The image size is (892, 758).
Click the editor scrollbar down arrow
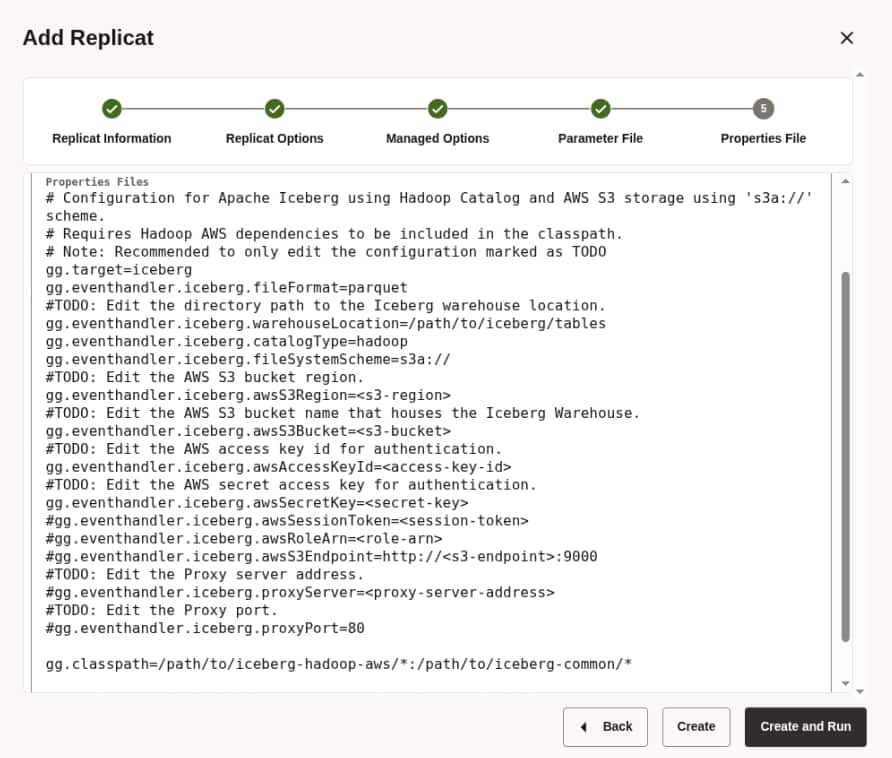845,683
